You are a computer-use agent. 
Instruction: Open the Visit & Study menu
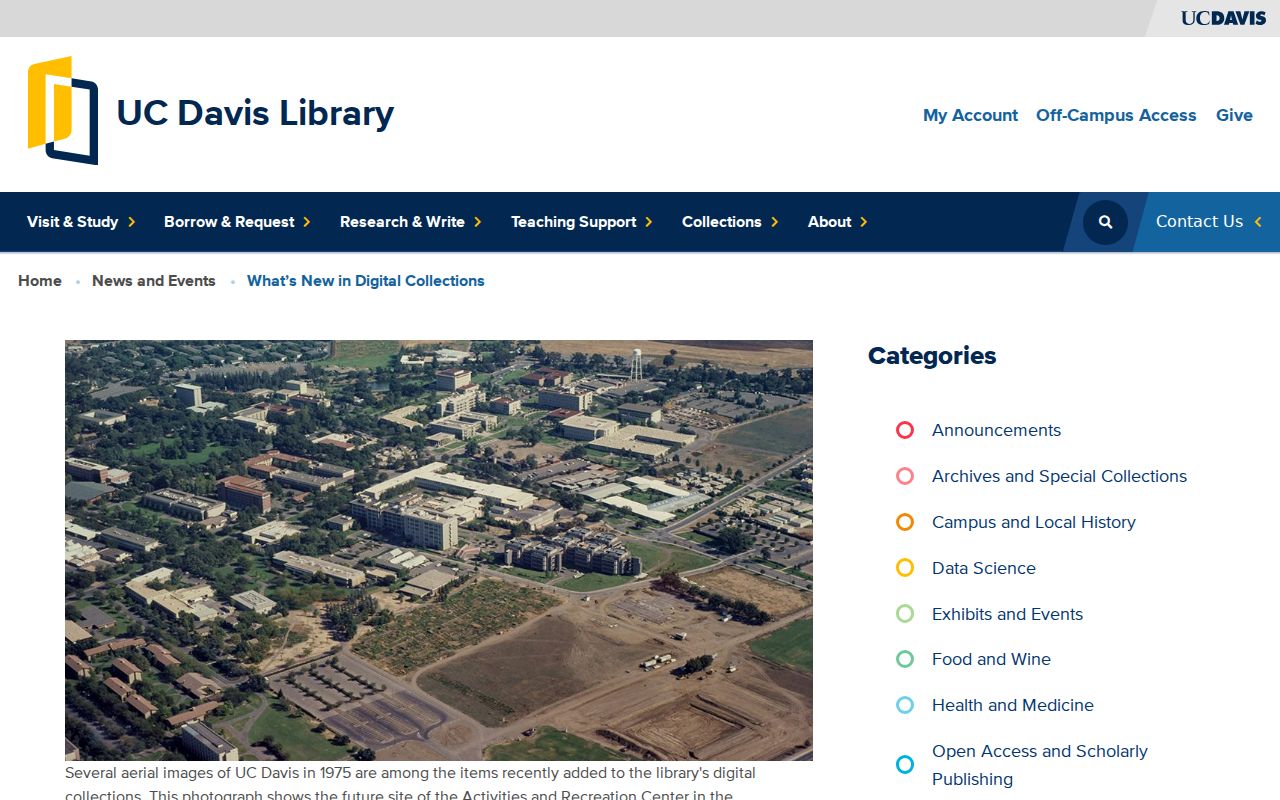73,222
